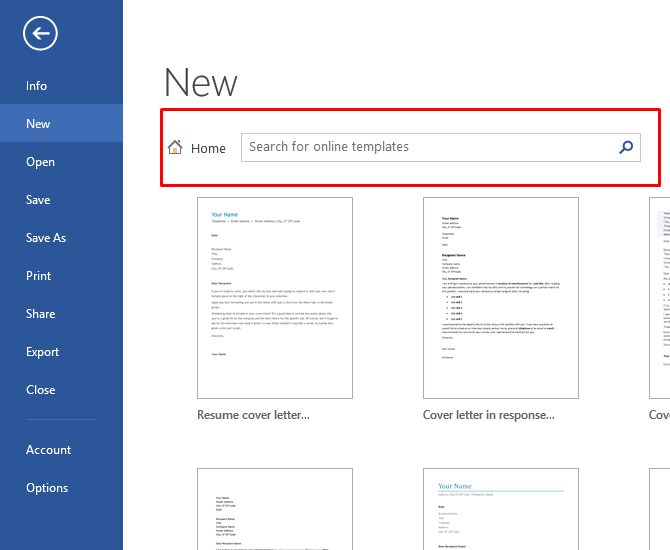Select Share in the sidebar

tap(41, 314)
